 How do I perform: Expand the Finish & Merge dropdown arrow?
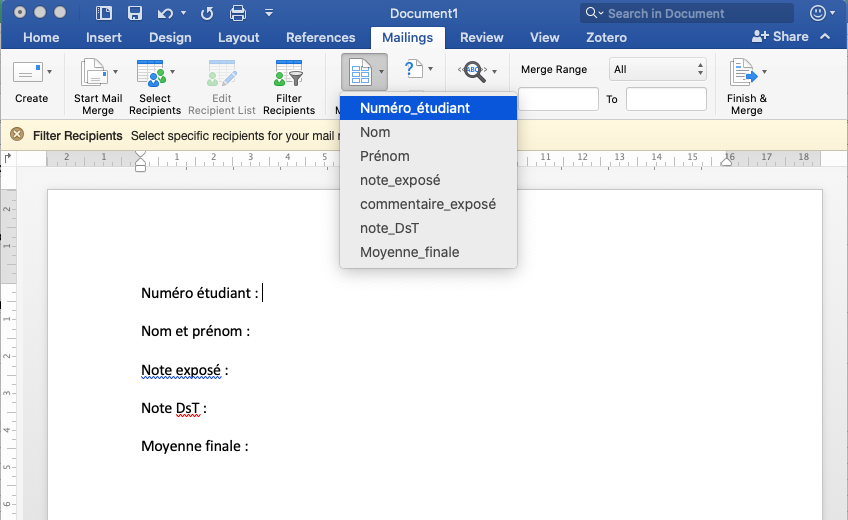pos(764,71)
